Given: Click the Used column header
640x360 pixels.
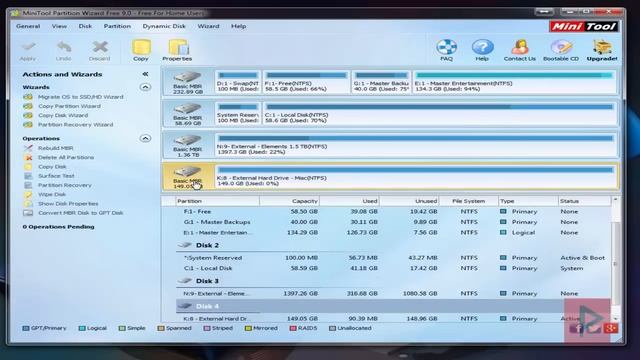Looking at the screenshot, I should (349, 201).
